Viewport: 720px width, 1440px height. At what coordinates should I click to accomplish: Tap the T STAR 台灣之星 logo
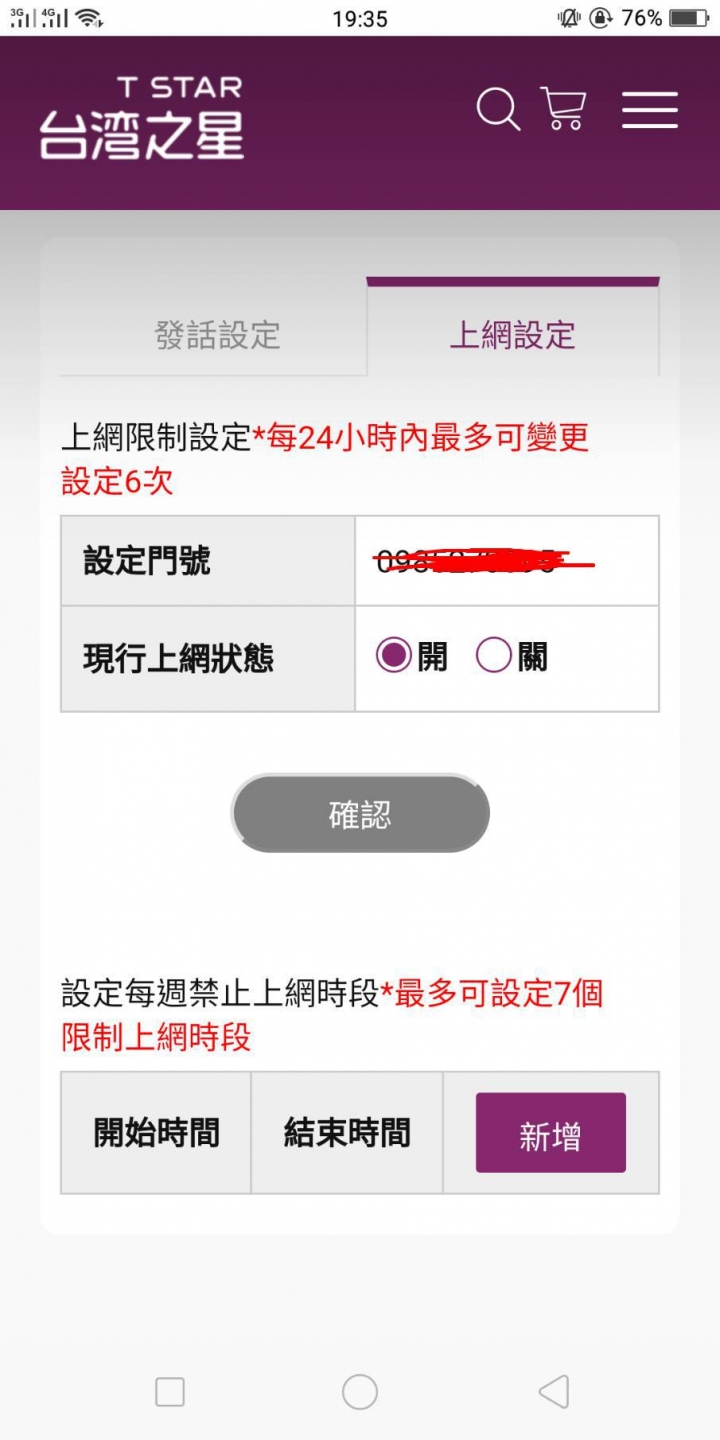[x=142, y=118]
